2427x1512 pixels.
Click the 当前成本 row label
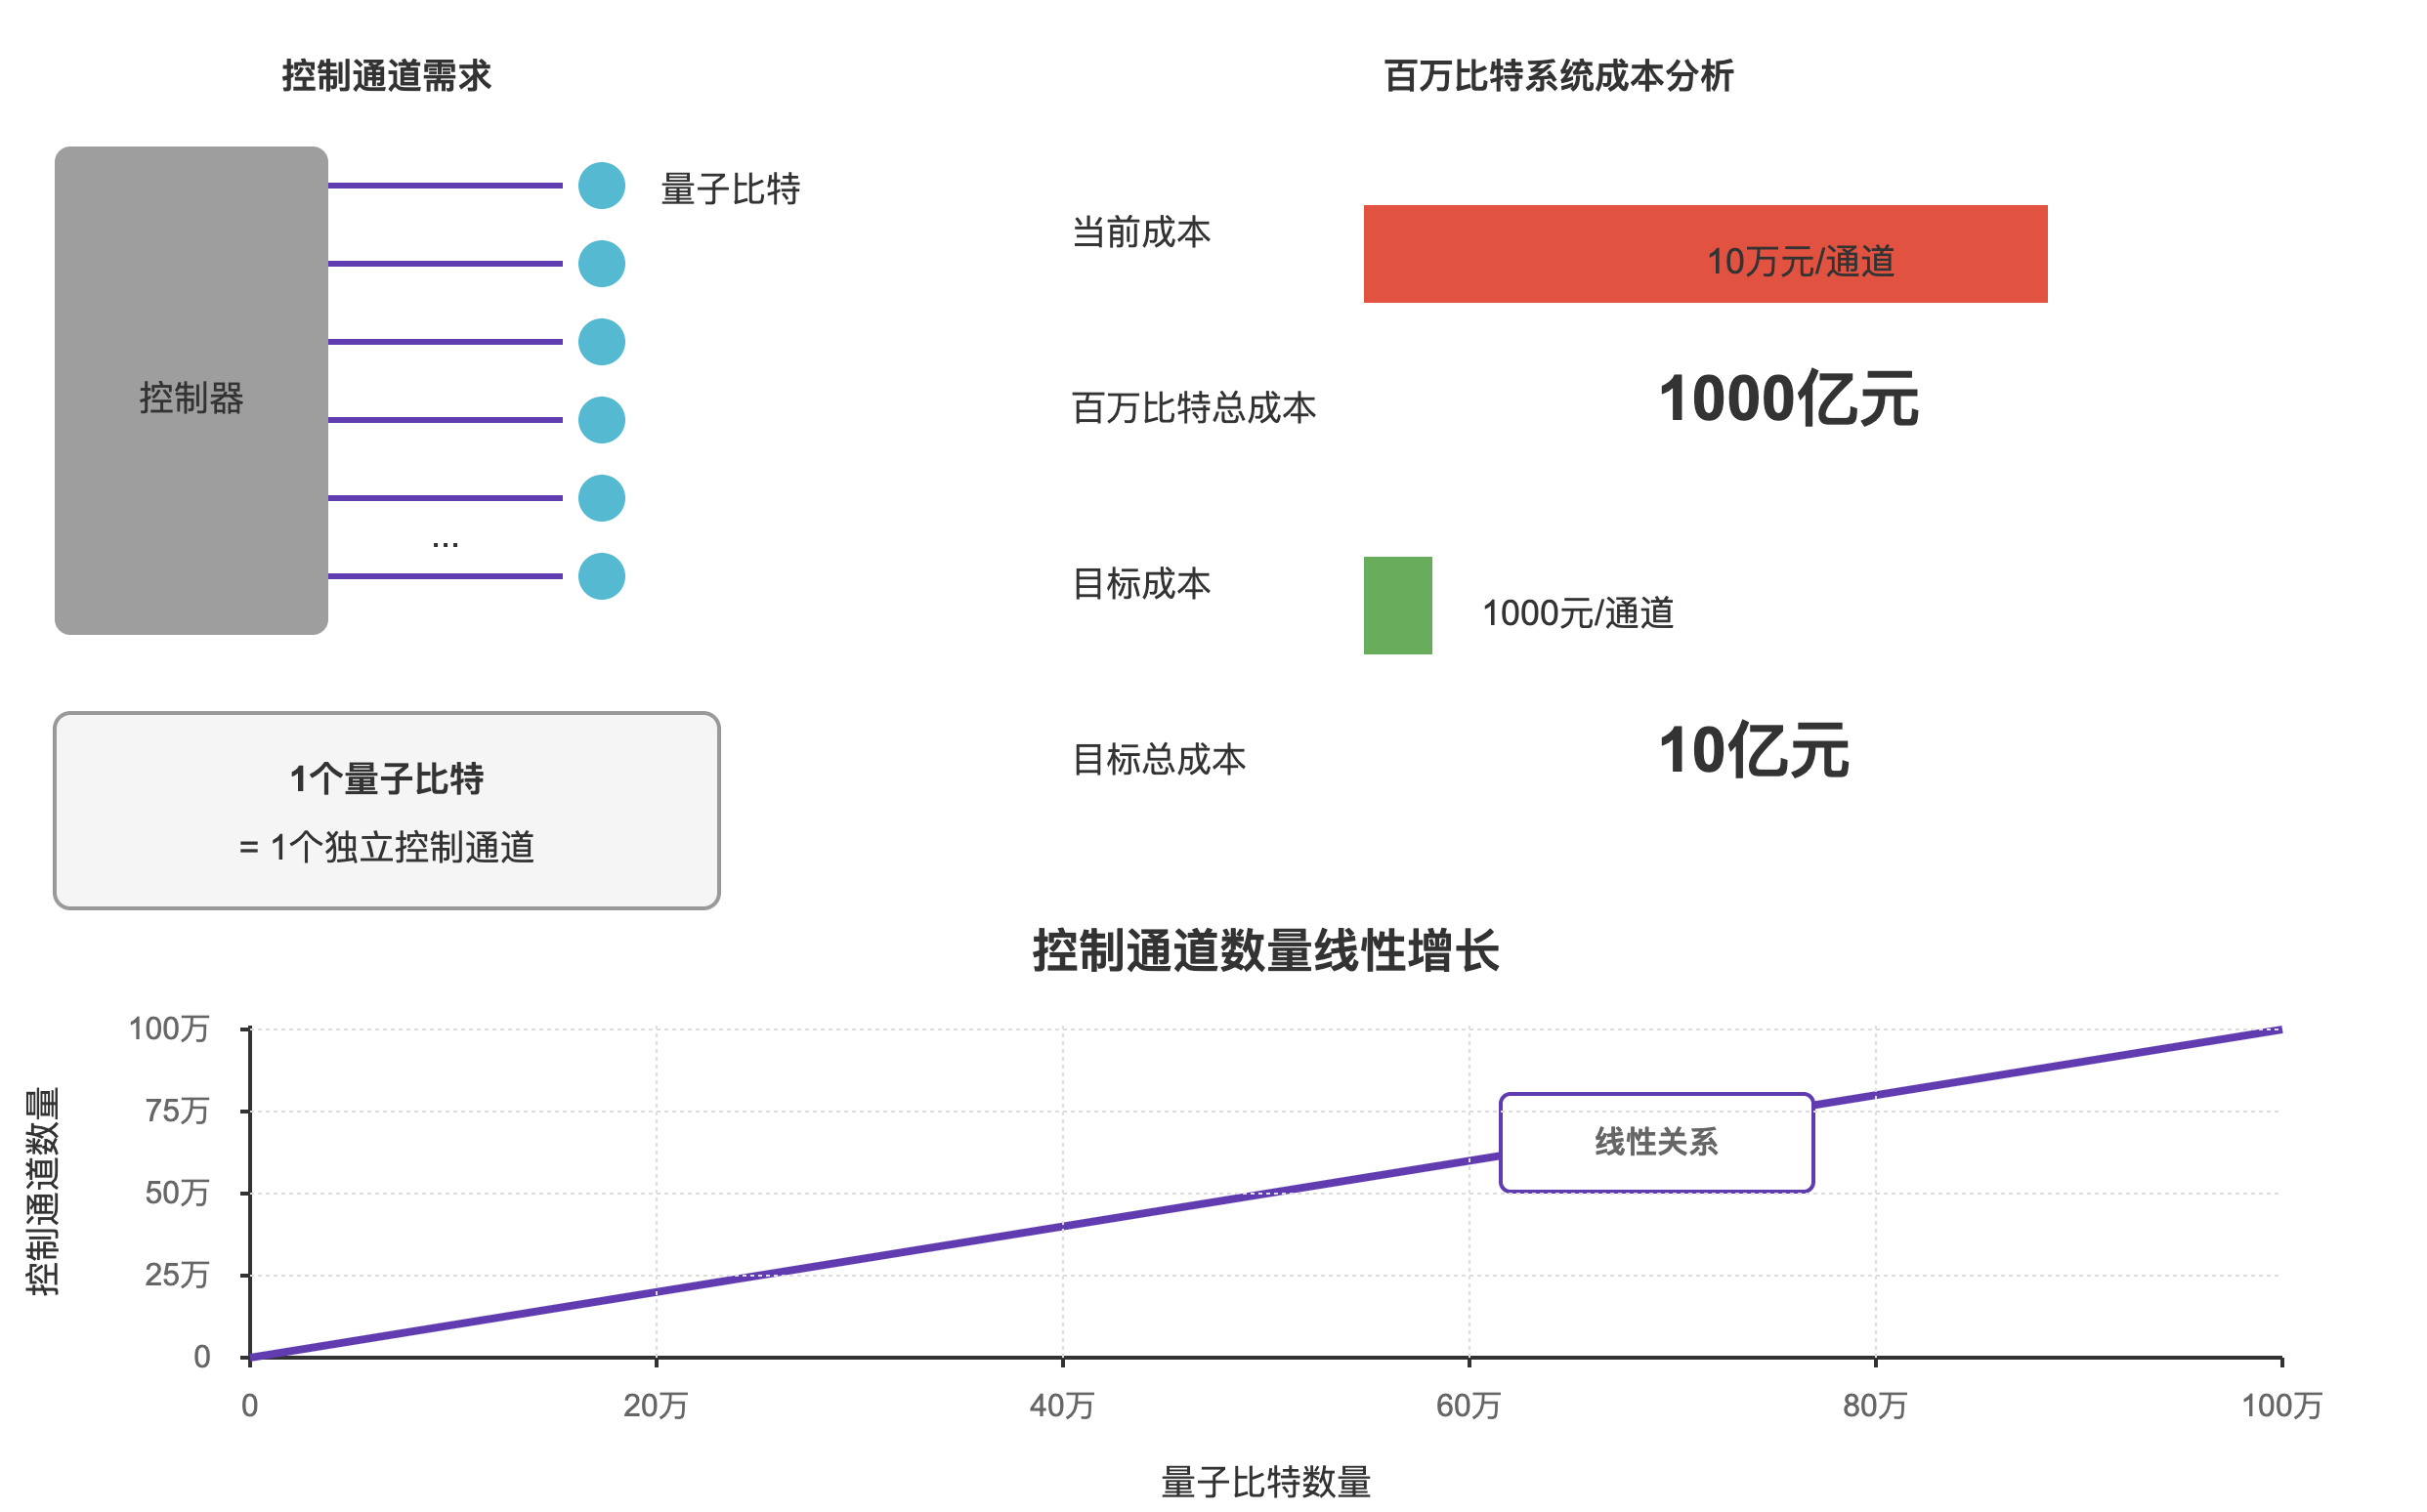coord(1141,233)
